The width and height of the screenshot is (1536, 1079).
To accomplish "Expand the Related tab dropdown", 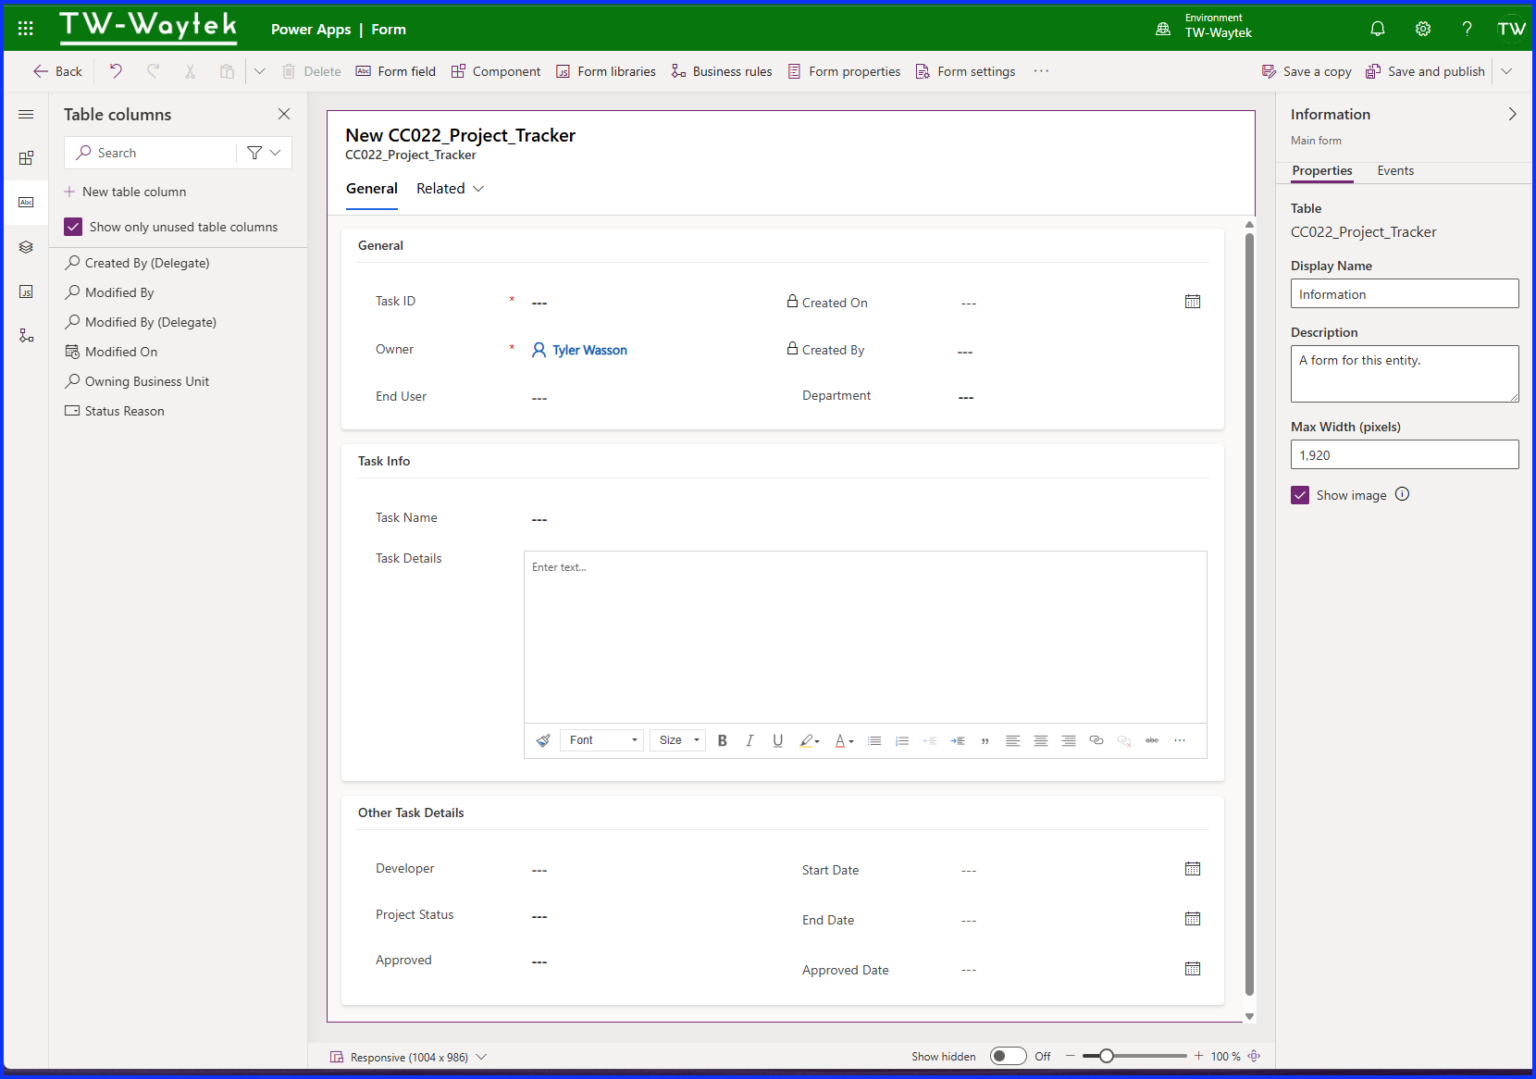I will coord(479,188).
